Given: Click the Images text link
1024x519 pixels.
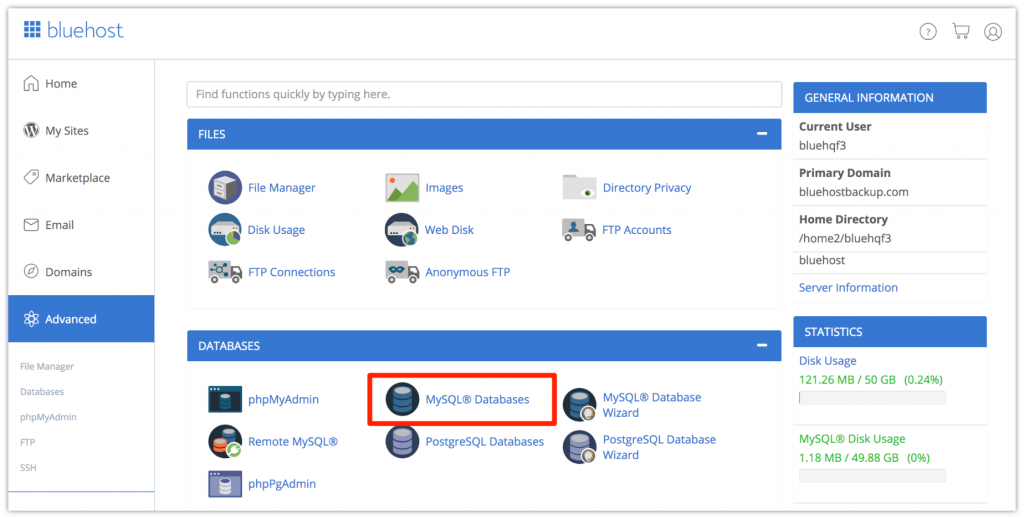Looking at the screenshot, I should click(444, 188).
